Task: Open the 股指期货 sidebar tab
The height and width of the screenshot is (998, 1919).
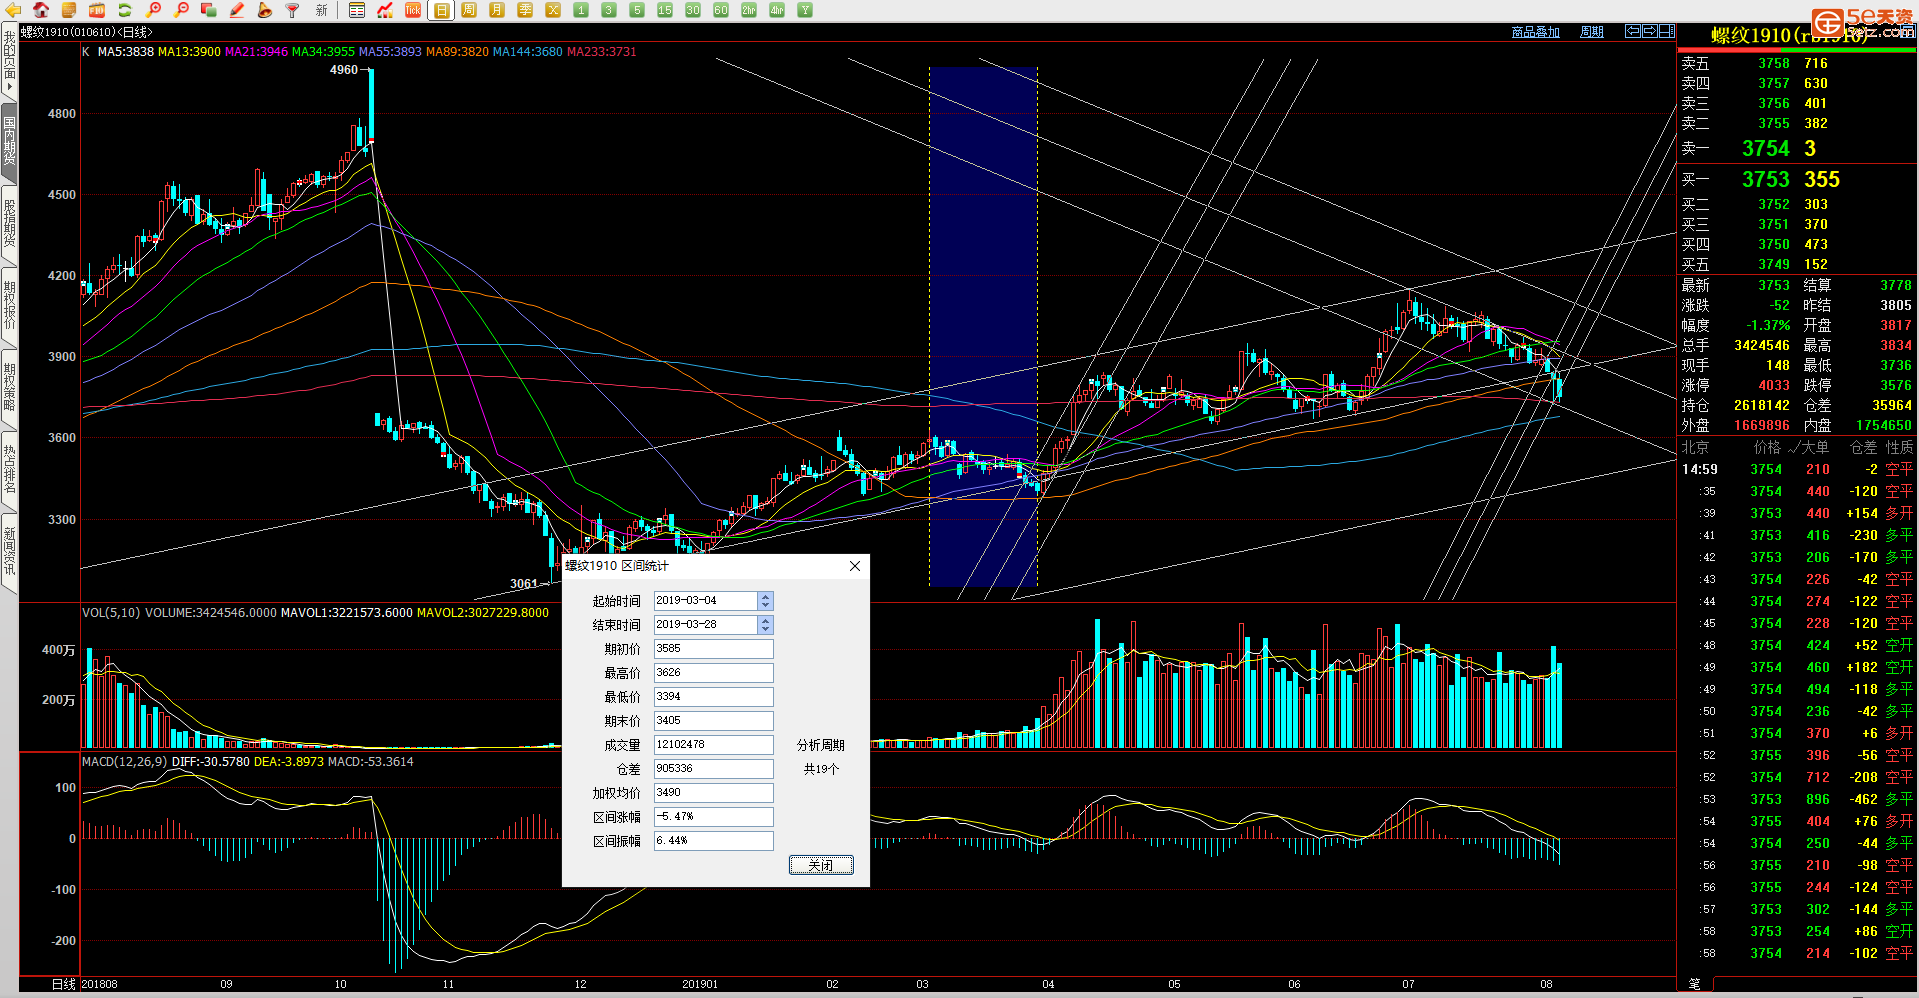Action: coord(9,224)
